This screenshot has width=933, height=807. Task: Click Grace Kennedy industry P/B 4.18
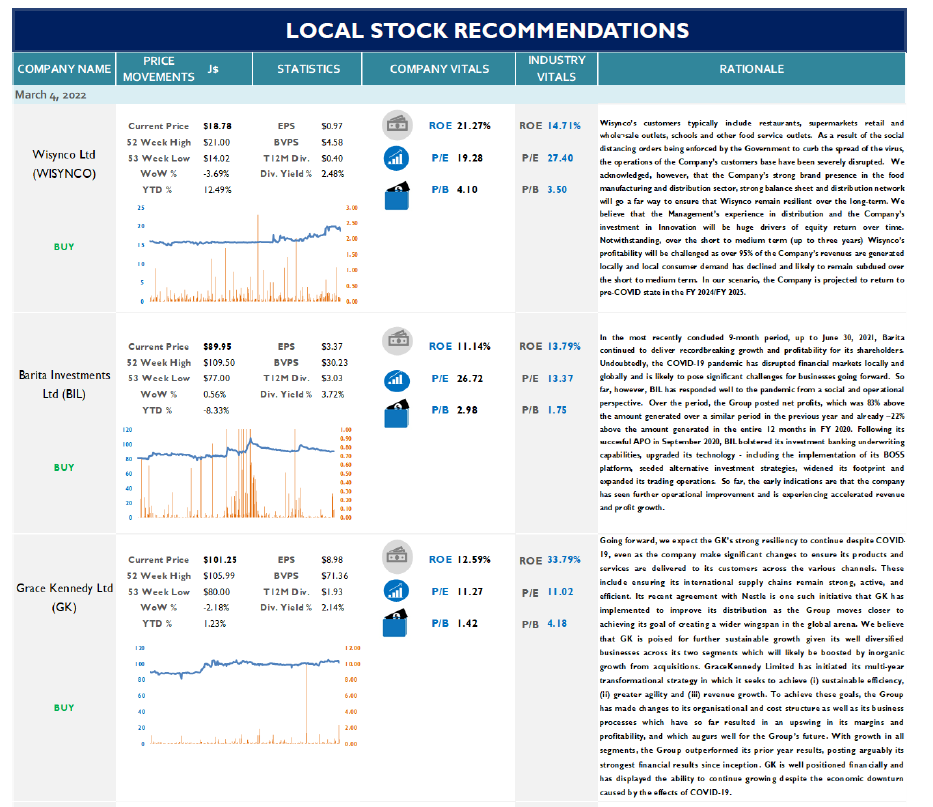click(557, 624)
